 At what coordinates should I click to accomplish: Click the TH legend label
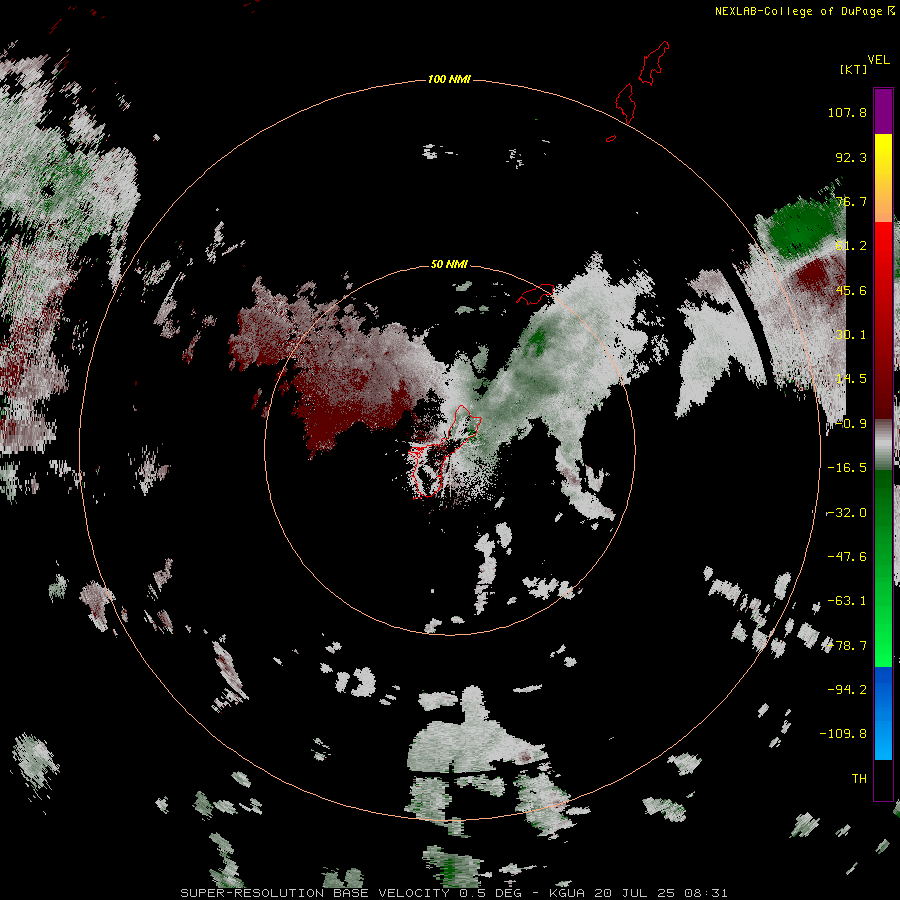click(859, 779)
